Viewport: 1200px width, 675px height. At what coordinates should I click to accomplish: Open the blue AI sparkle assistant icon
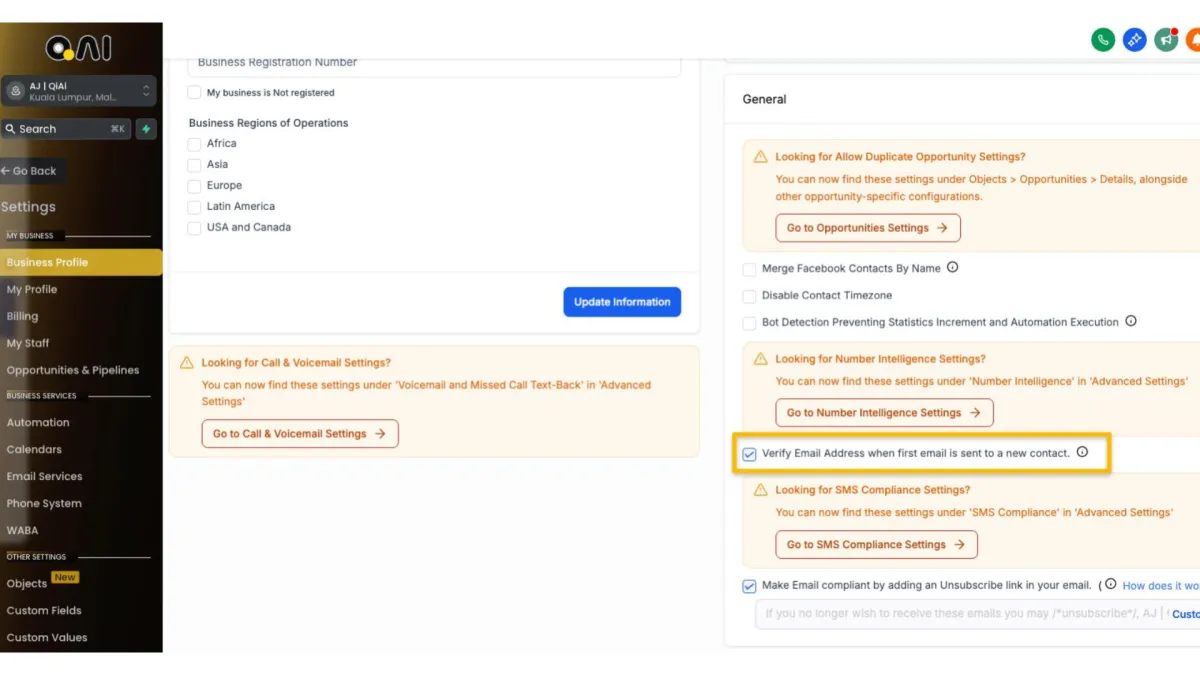[x=1134, y=40]
